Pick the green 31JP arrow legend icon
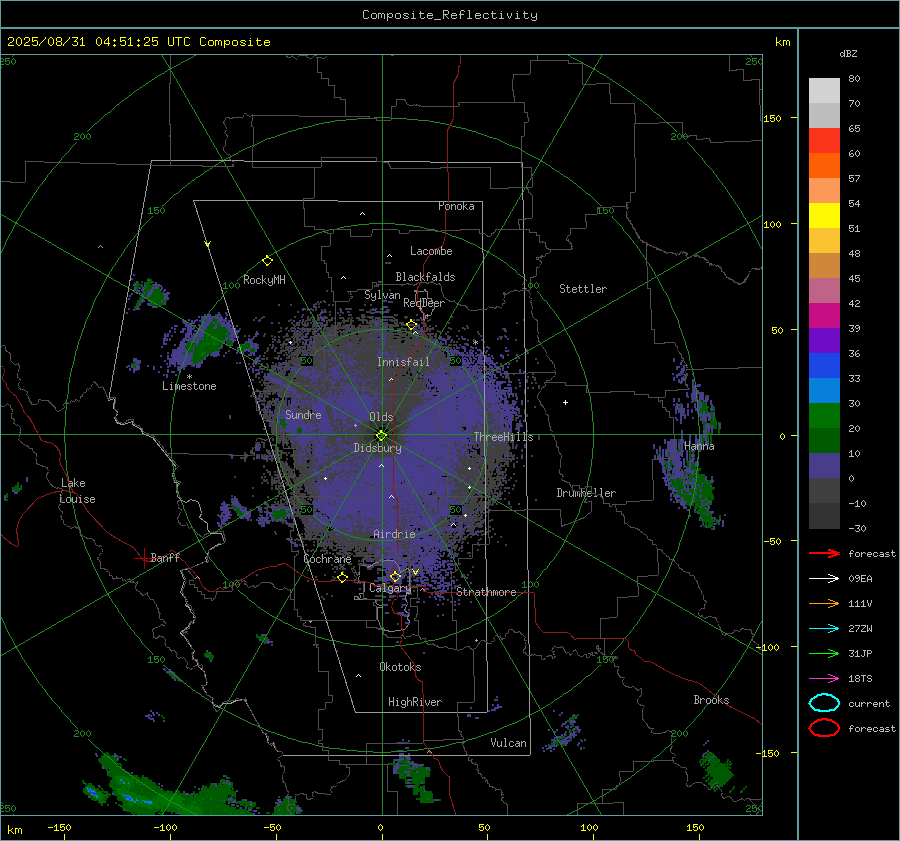Screen dimensions: 900x841 (824, 653)
